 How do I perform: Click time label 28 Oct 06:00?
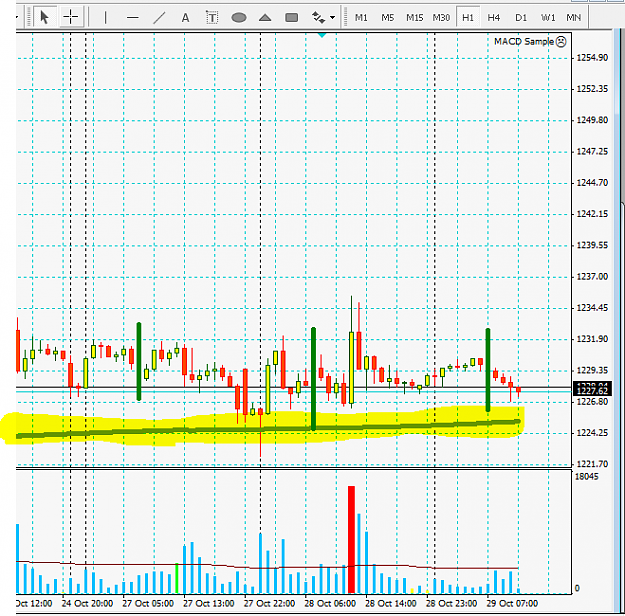[330, 604]
